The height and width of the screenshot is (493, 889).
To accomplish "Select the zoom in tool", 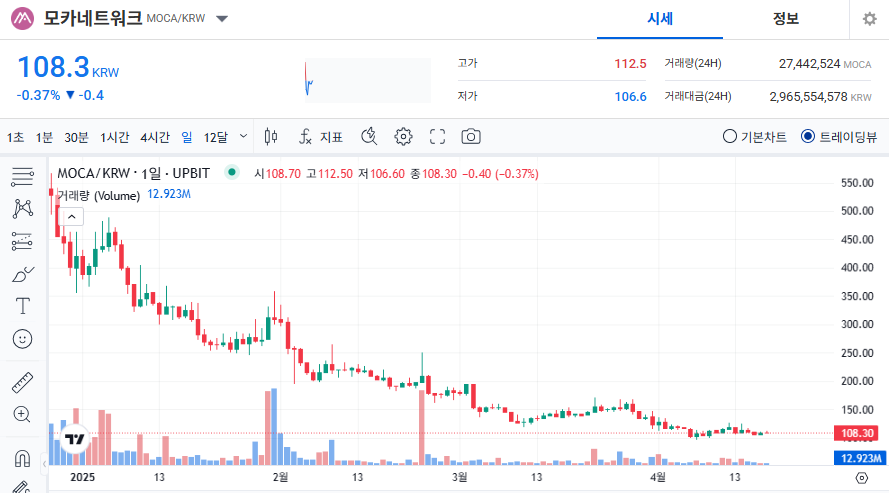I will pos(22,415).
